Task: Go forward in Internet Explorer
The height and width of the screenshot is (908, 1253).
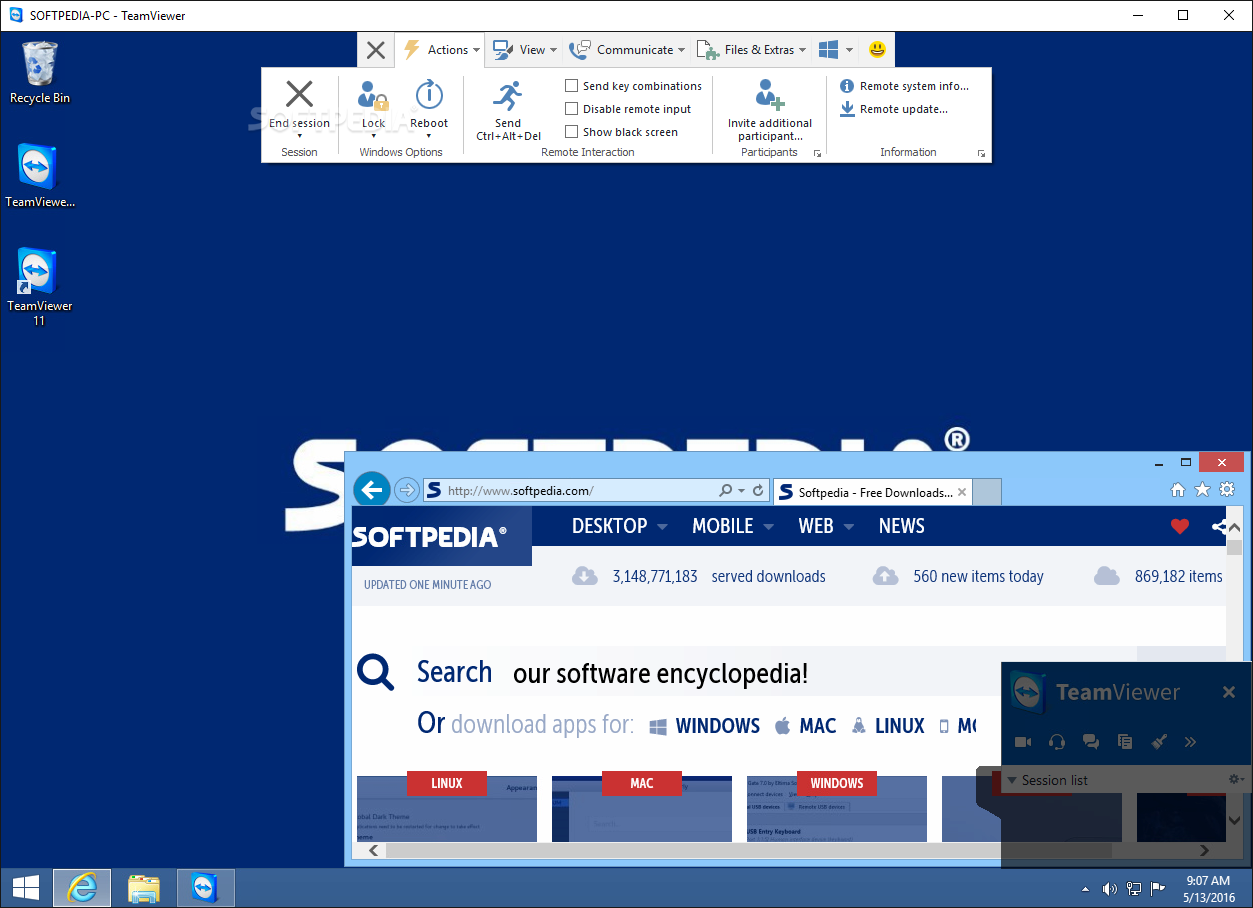Action: click(406, 490)
